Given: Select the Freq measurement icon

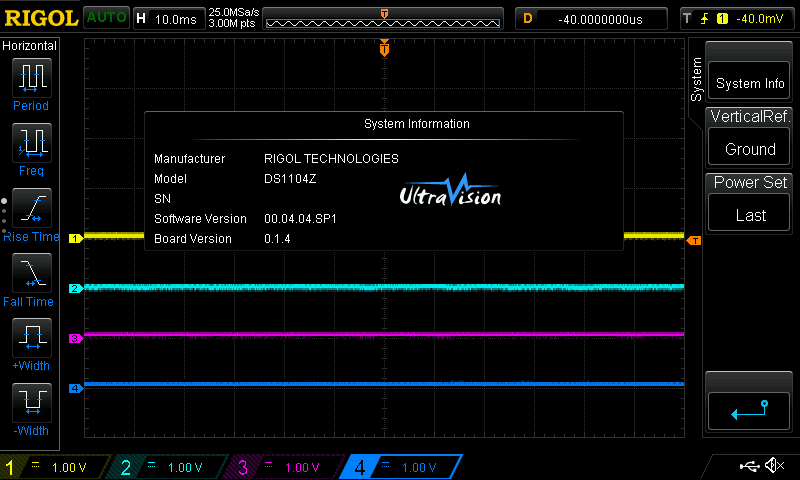Looking at the screenshot, I should click(x=31, y=143).
